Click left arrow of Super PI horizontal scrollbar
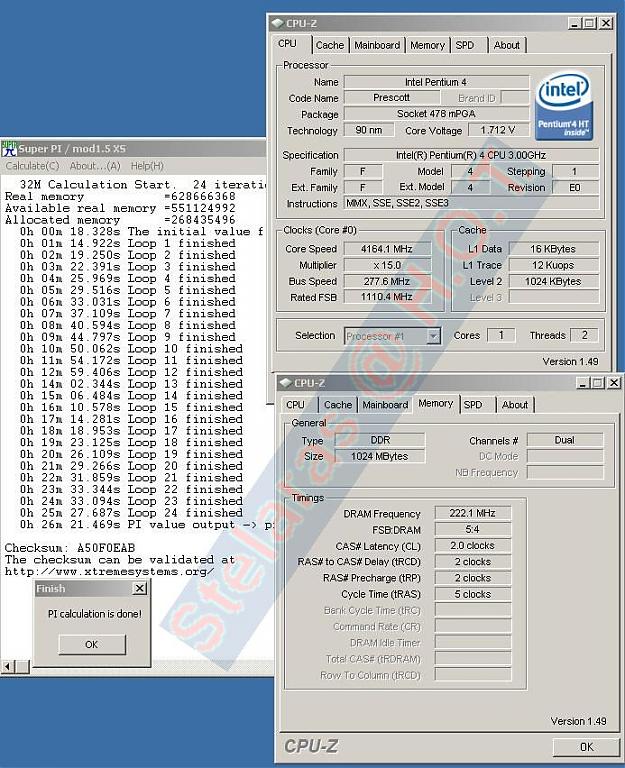The width and height of the screenshot is (625, 768). click(x=8, y=666)
